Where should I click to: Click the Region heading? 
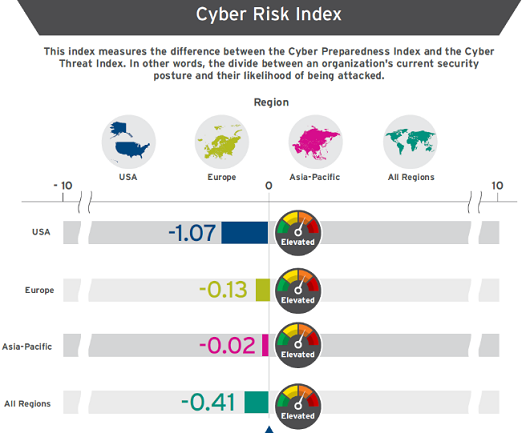(x=271, y=102)
